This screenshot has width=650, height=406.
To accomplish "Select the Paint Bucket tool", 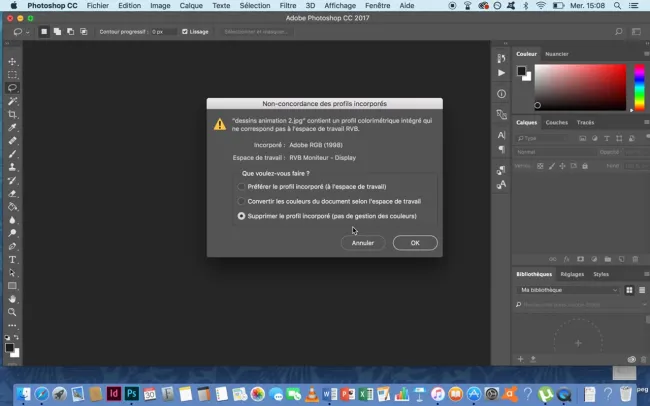I will [12, 207].
